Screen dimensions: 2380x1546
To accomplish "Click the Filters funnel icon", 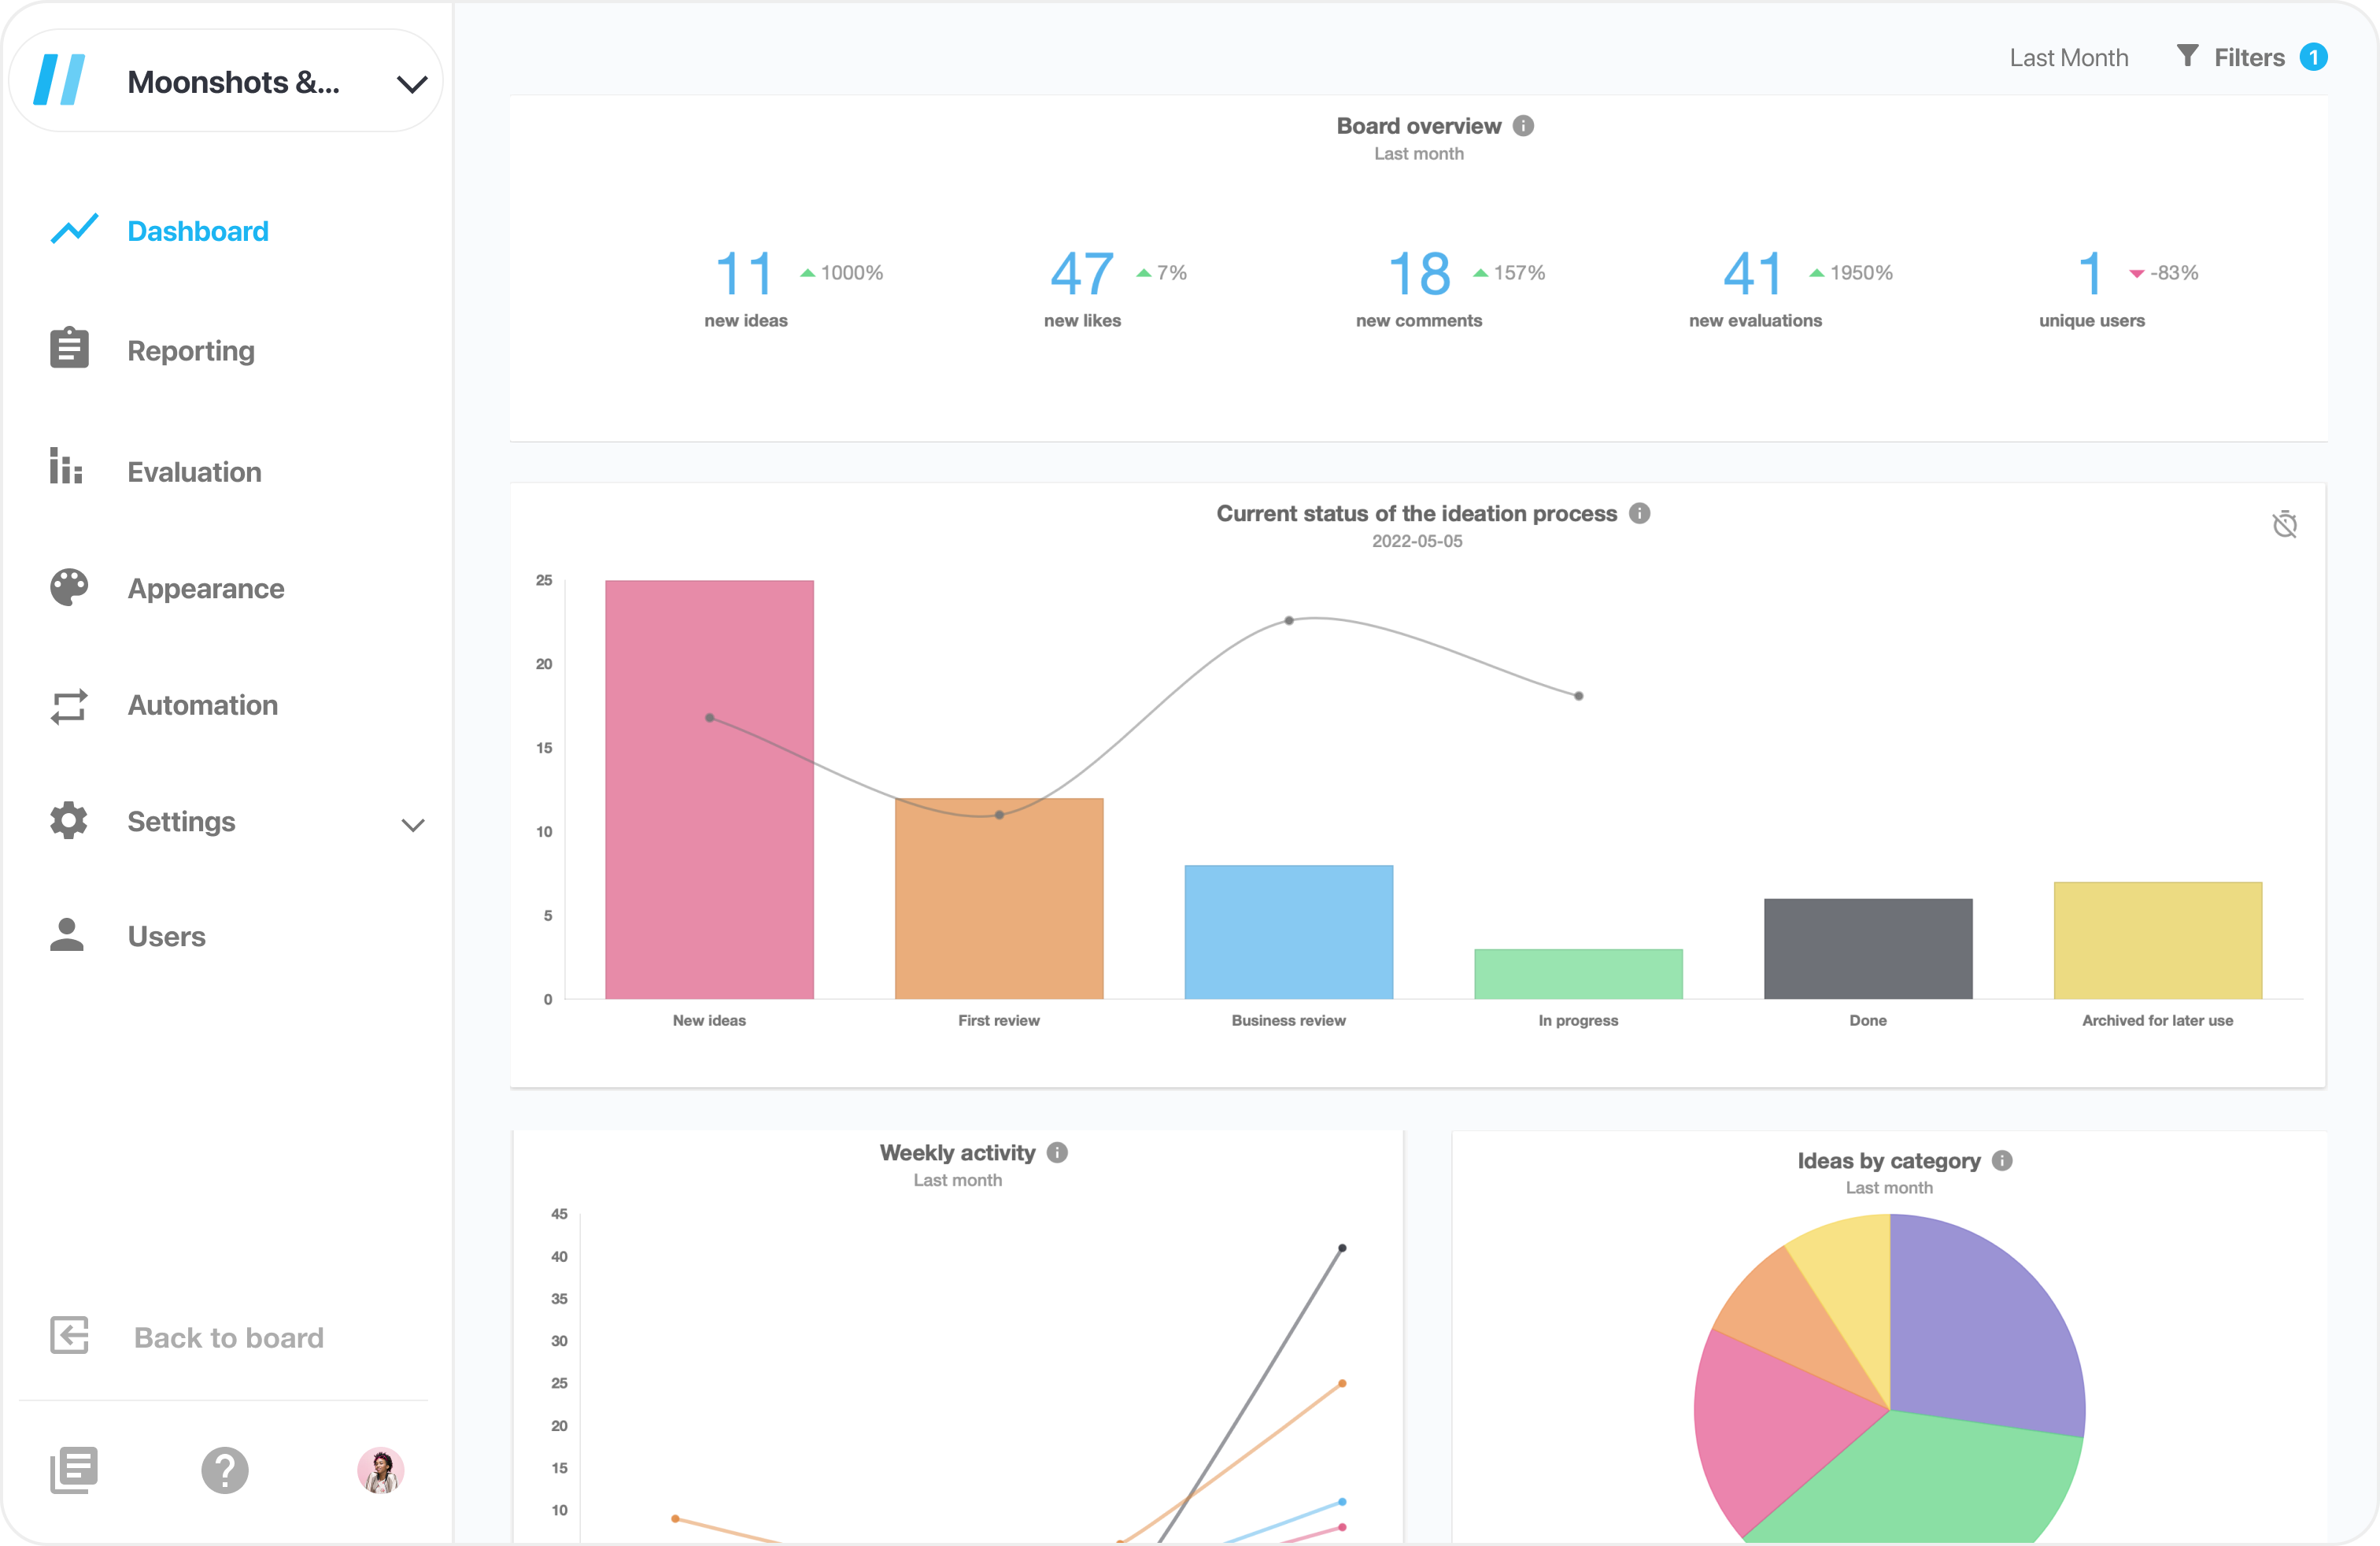I will 2187,57.
